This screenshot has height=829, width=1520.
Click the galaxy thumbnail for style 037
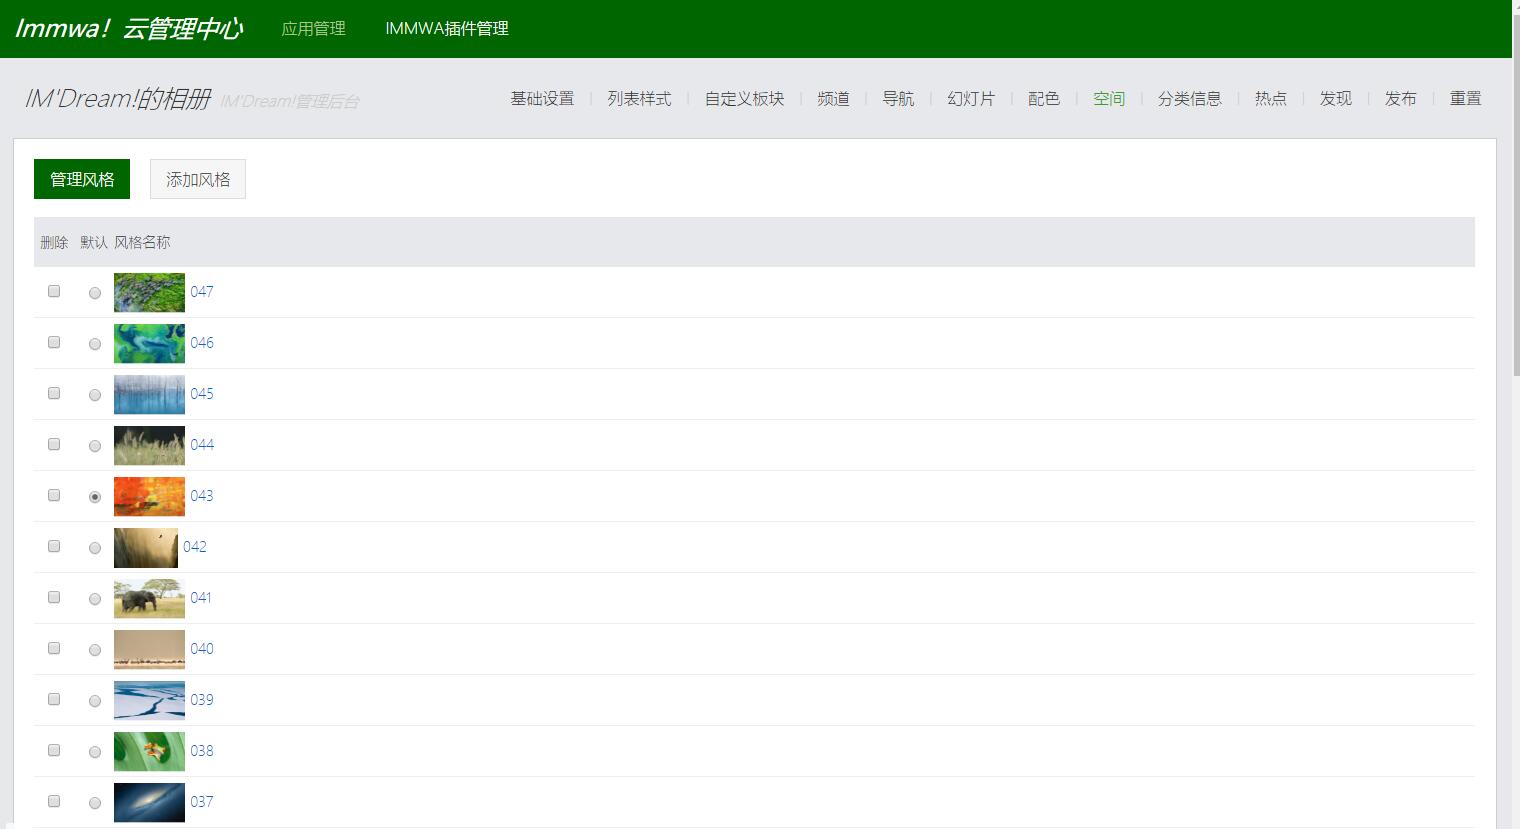(x=149, y=802)
